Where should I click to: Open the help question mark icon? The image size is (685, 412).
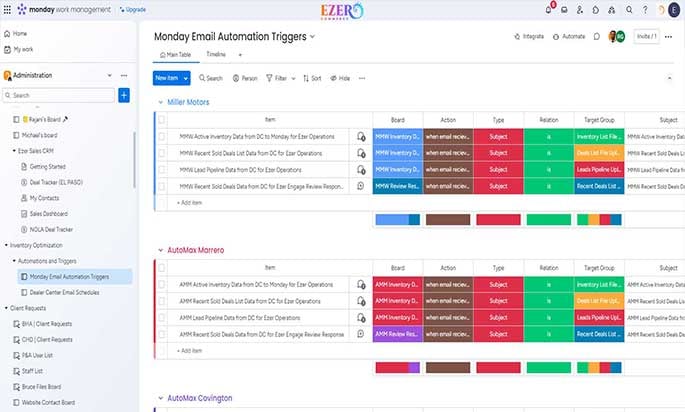point(645,10)
